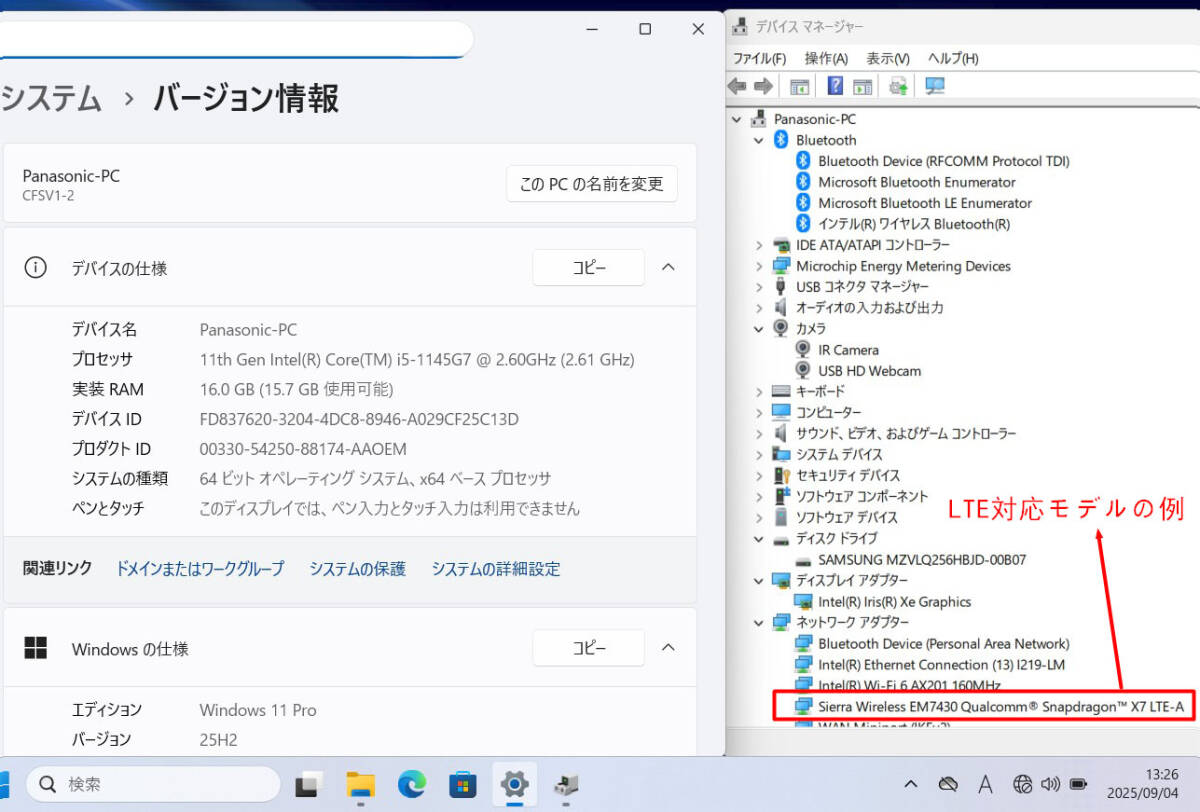1200x812 pixels.
Task: Collapse the デバイスの仕様 section chevron
Action: click(669, 267)
